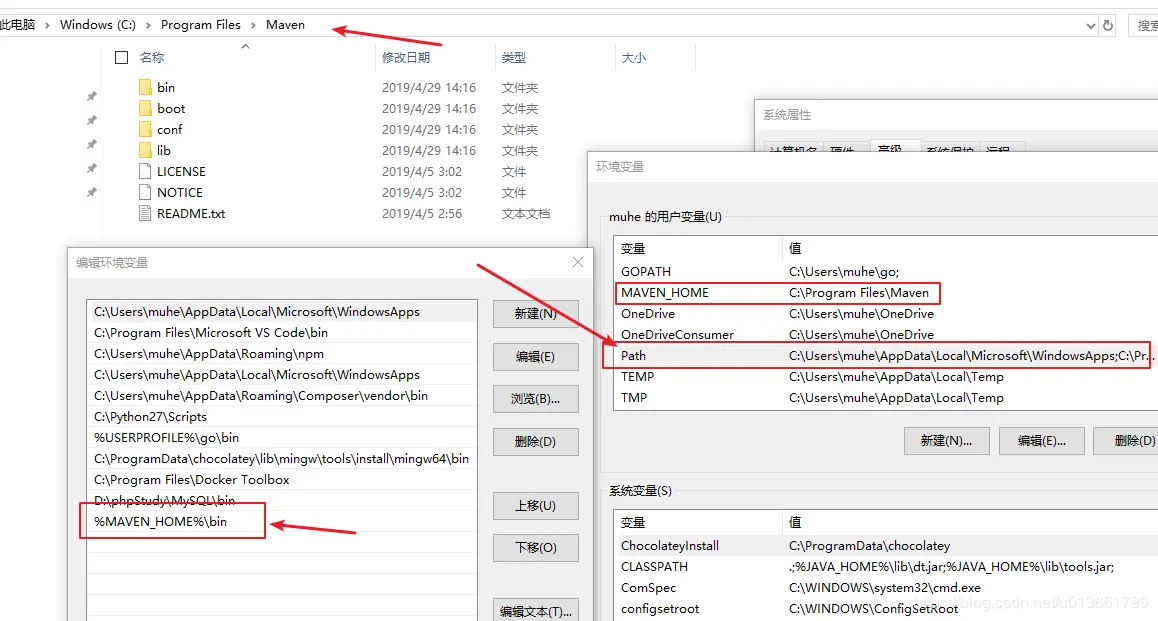
Task: Click the Maven breadcrumb
Action: coord(285,24)
